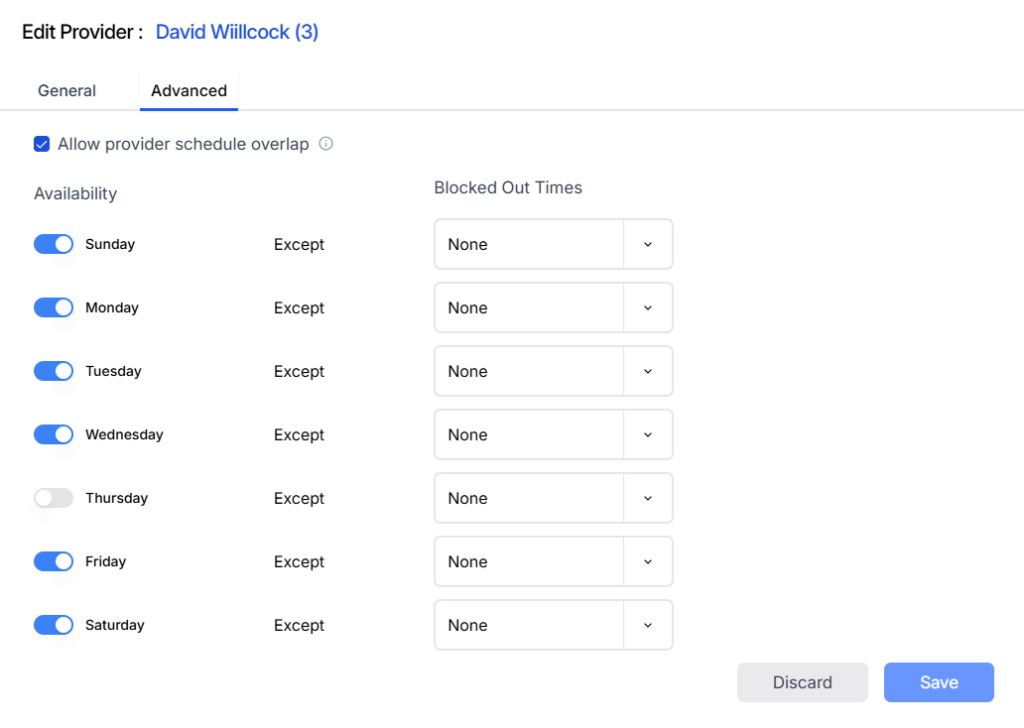This screenshot has width=1024, height=728.
Task: Disable the Monday availability switch
Action: click(54, 308)
